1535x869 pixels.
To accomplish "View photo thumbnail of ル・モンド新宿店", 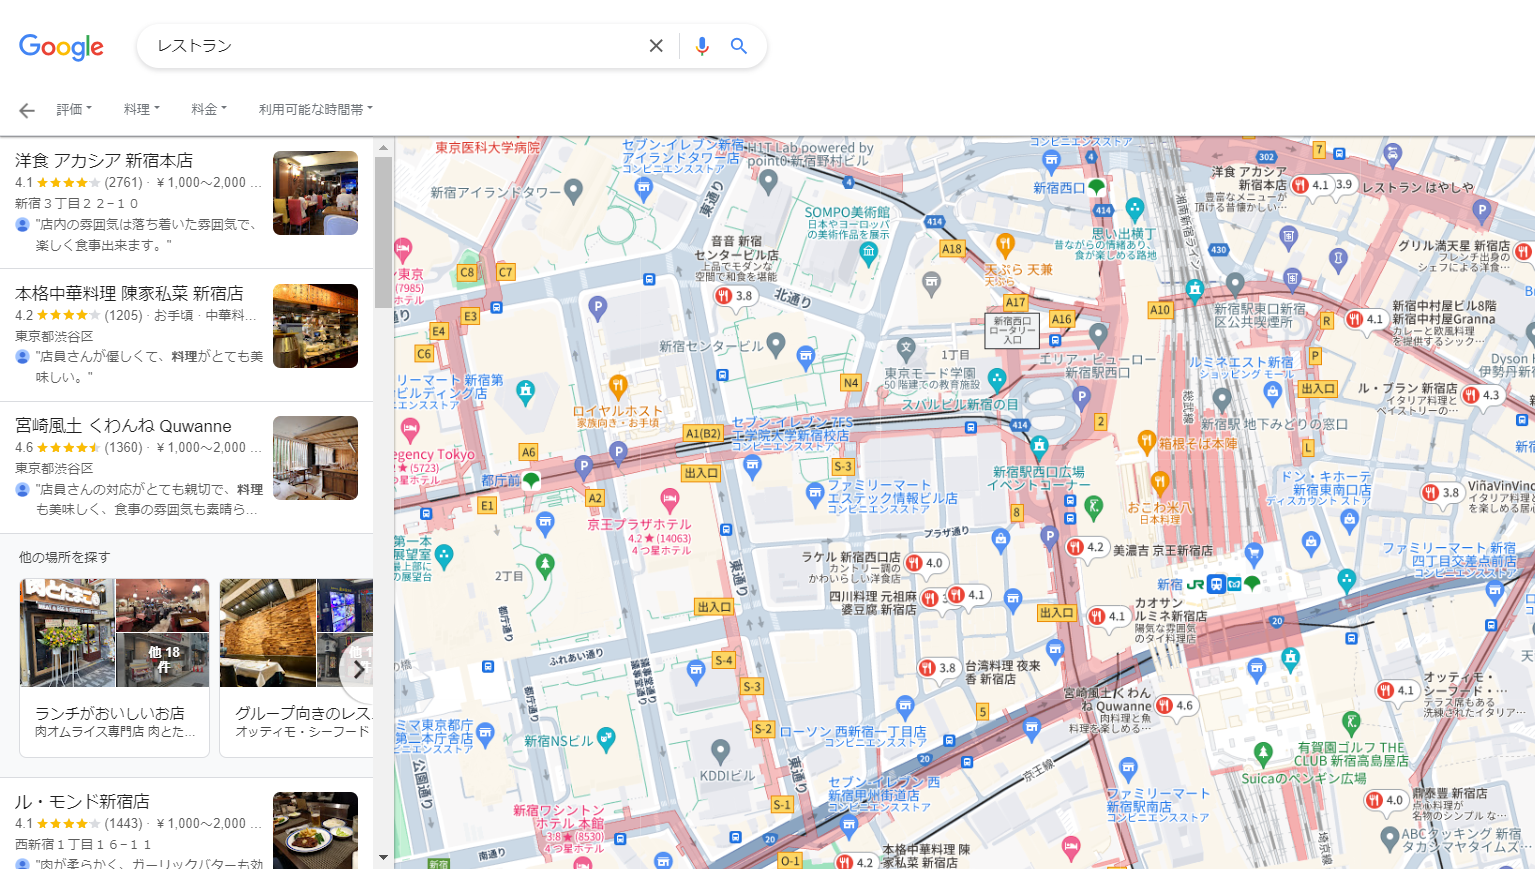I will 315,830.
